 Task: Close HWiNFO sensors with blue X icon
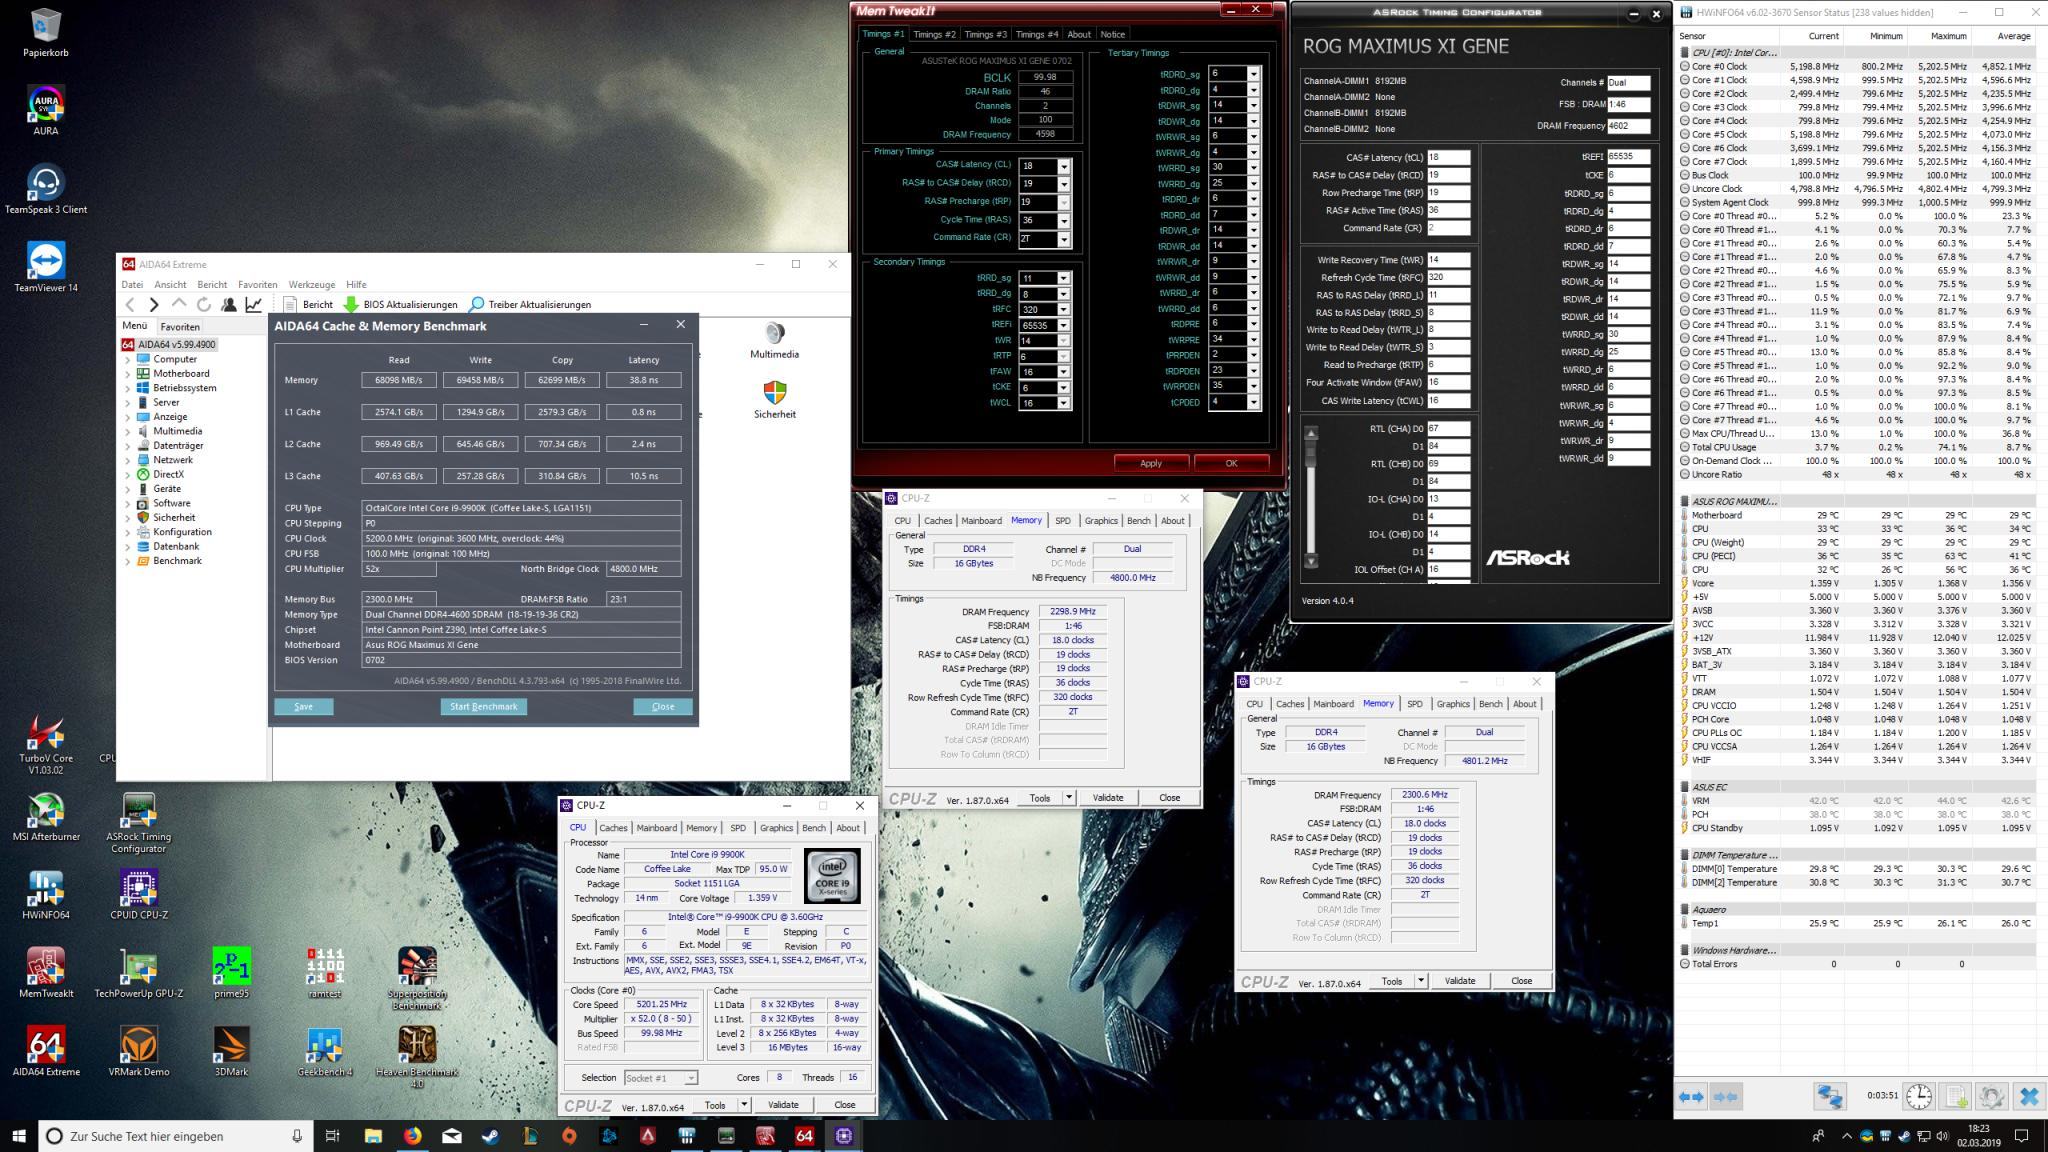[x=2028, y=1097]
